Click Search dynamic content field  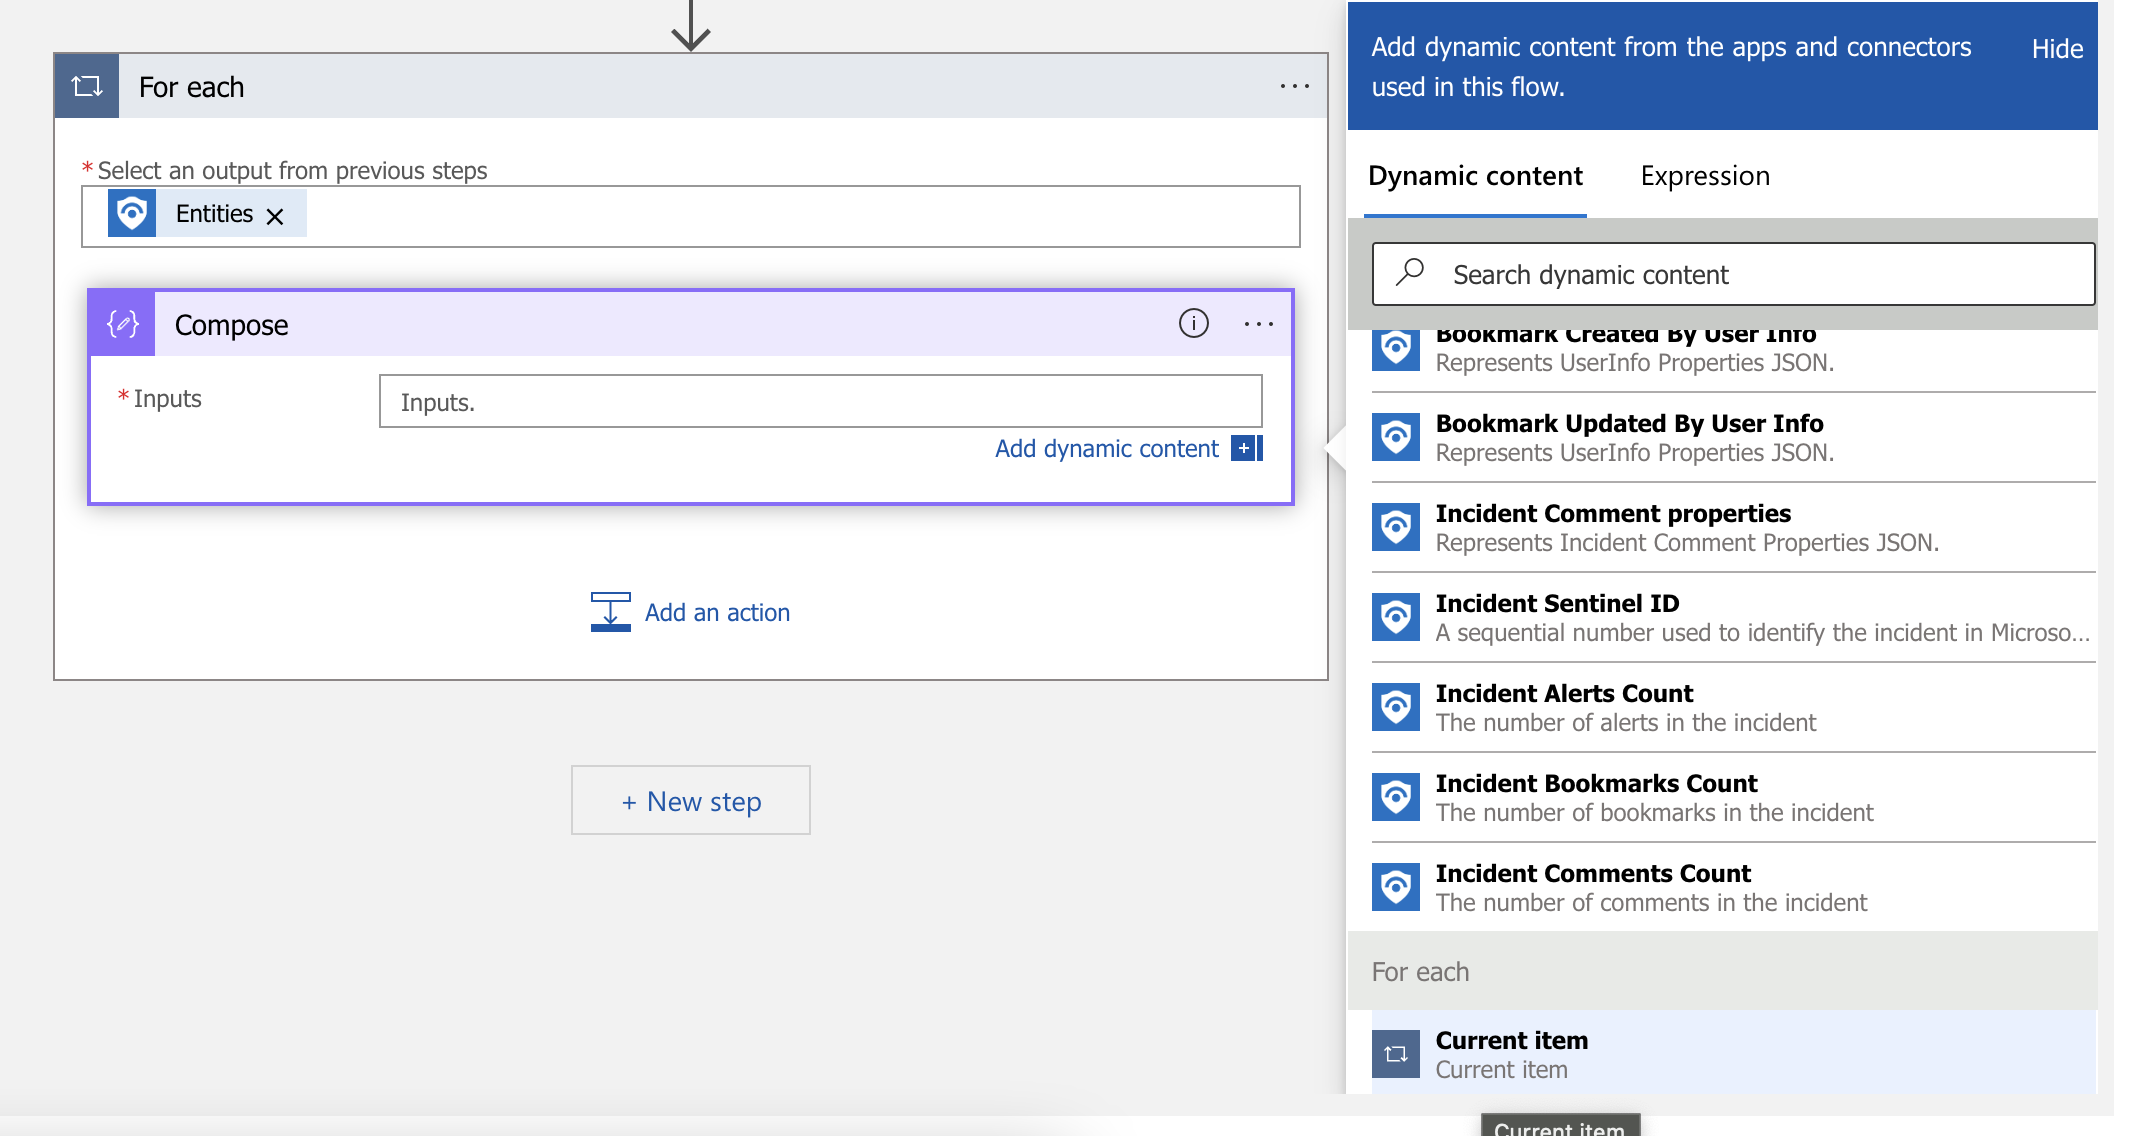[x=1734, y=274]
